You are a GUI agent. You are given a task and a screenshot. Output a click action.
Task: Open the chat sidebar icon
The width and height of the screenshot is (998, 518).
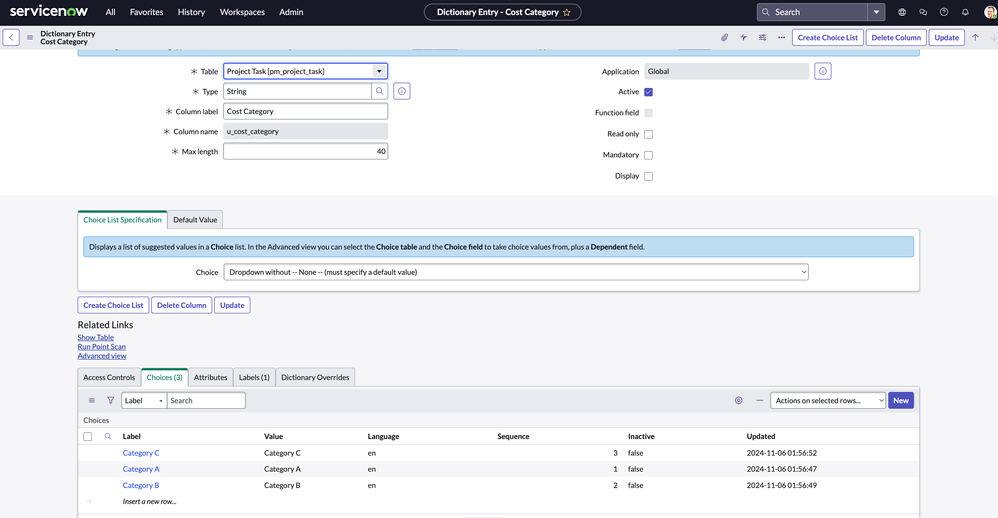pos(923,12)
